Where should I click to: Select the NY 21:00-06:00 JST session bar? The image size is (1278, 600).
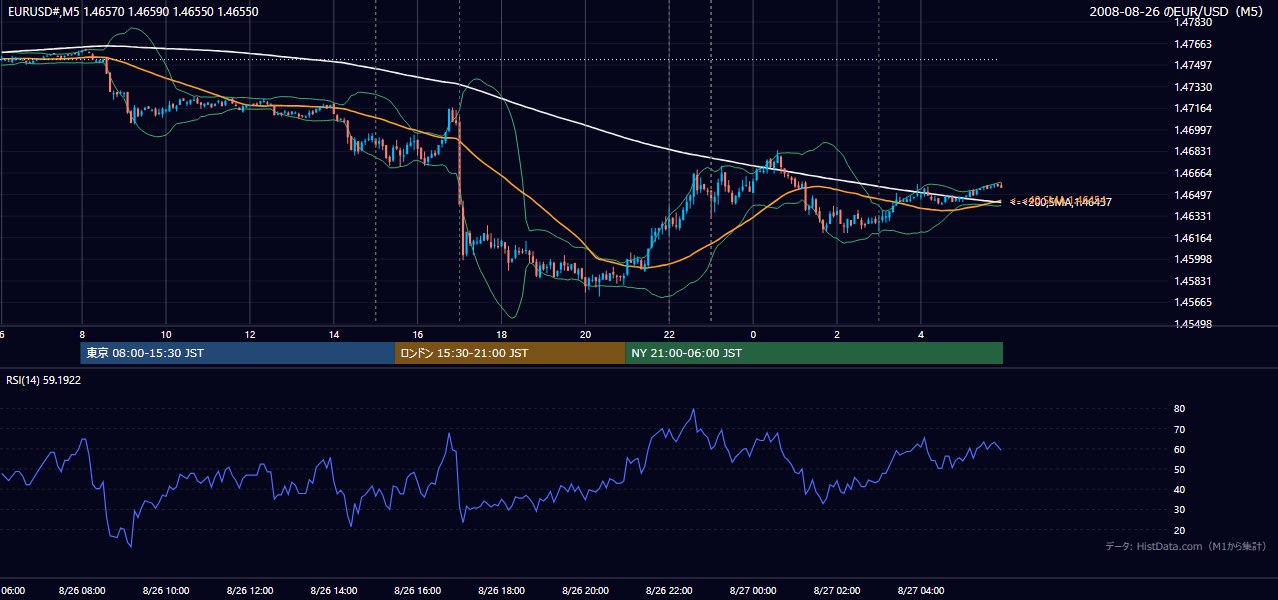pyautogui.click(x=814, y=353)
